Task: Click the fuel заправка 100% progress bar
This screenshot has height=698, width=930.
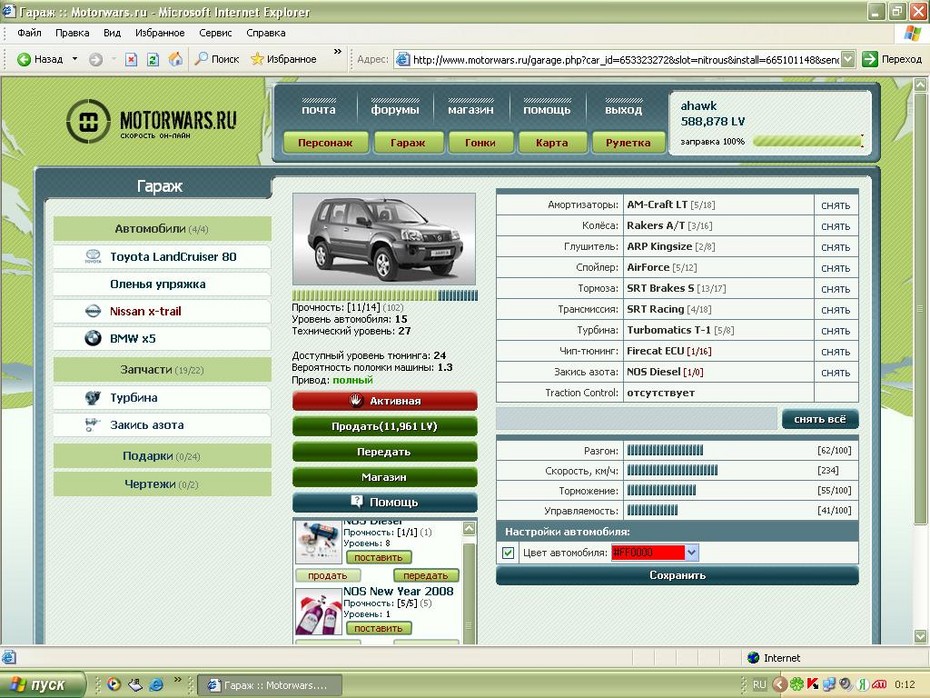Action: 808,142
